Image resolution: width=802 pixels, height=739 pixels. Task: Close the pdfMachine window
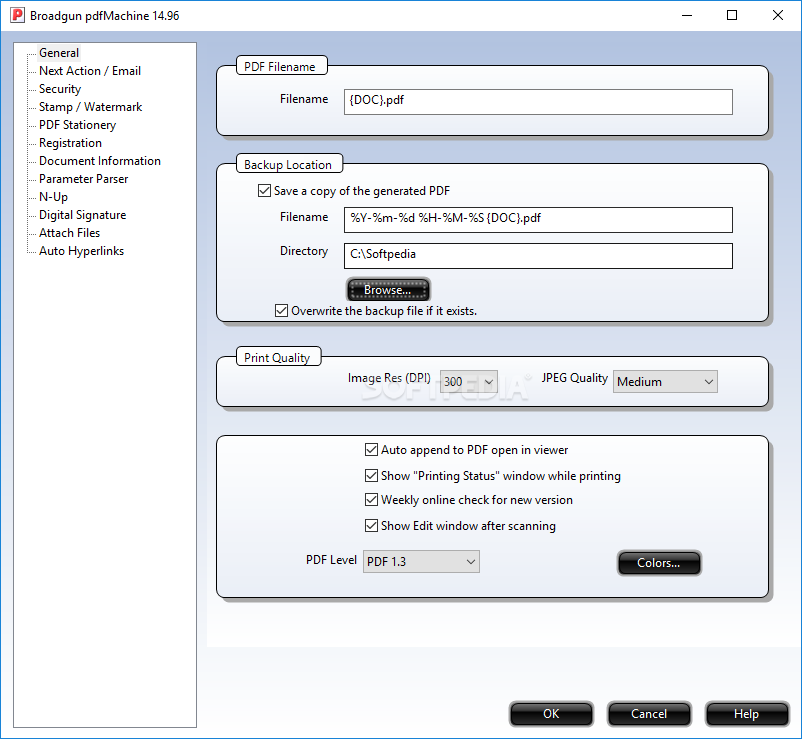777,15
